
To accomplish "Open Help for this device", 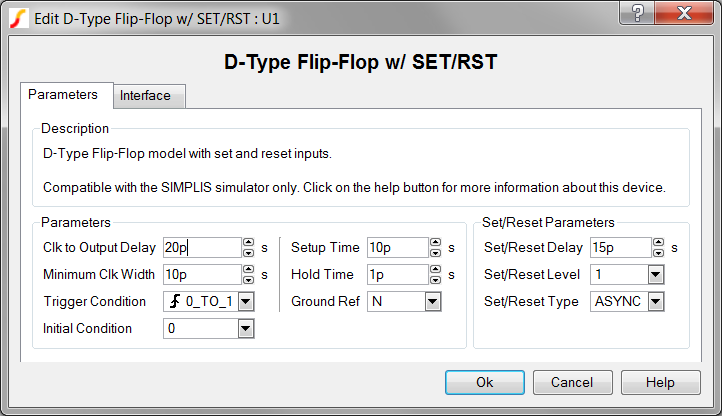I will coord(661,382).
